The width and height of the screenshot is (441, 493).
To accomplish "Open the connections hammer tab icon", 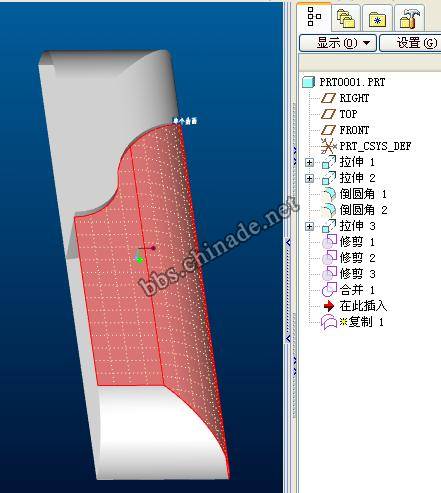I will pos(409,18).
